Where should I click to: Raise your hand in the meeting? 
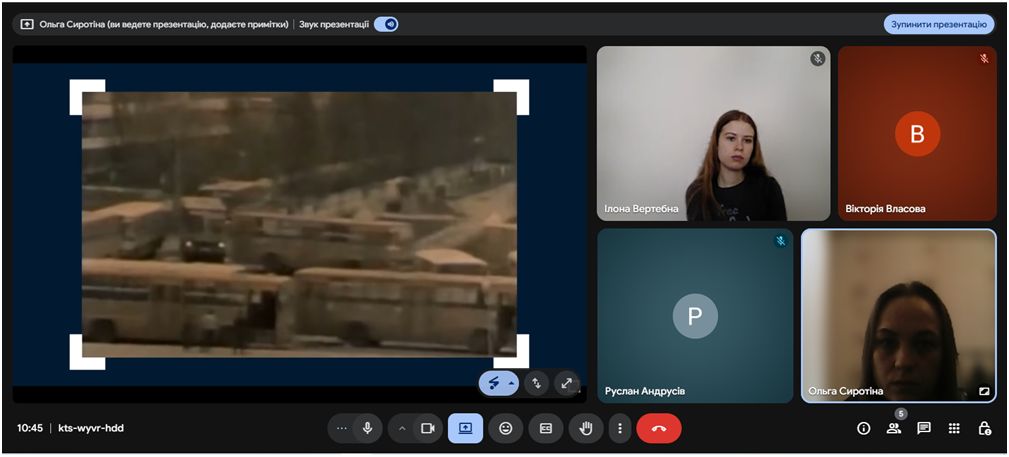point(585,428)
